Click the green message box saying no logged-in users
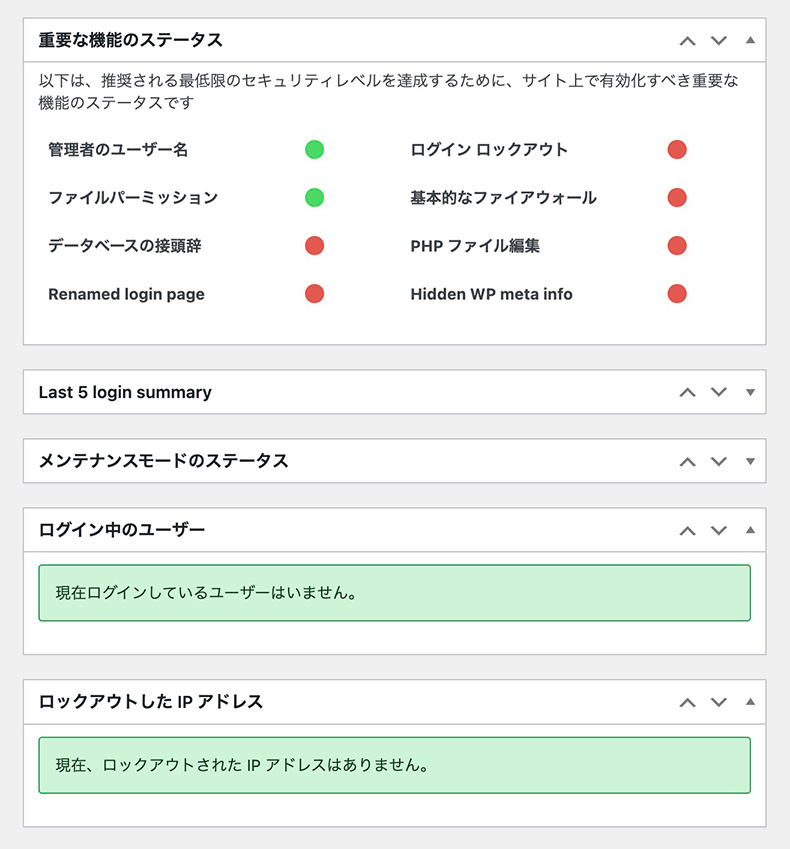The height and width of the screenshot is (849, 790). click(x=395, y=592)
